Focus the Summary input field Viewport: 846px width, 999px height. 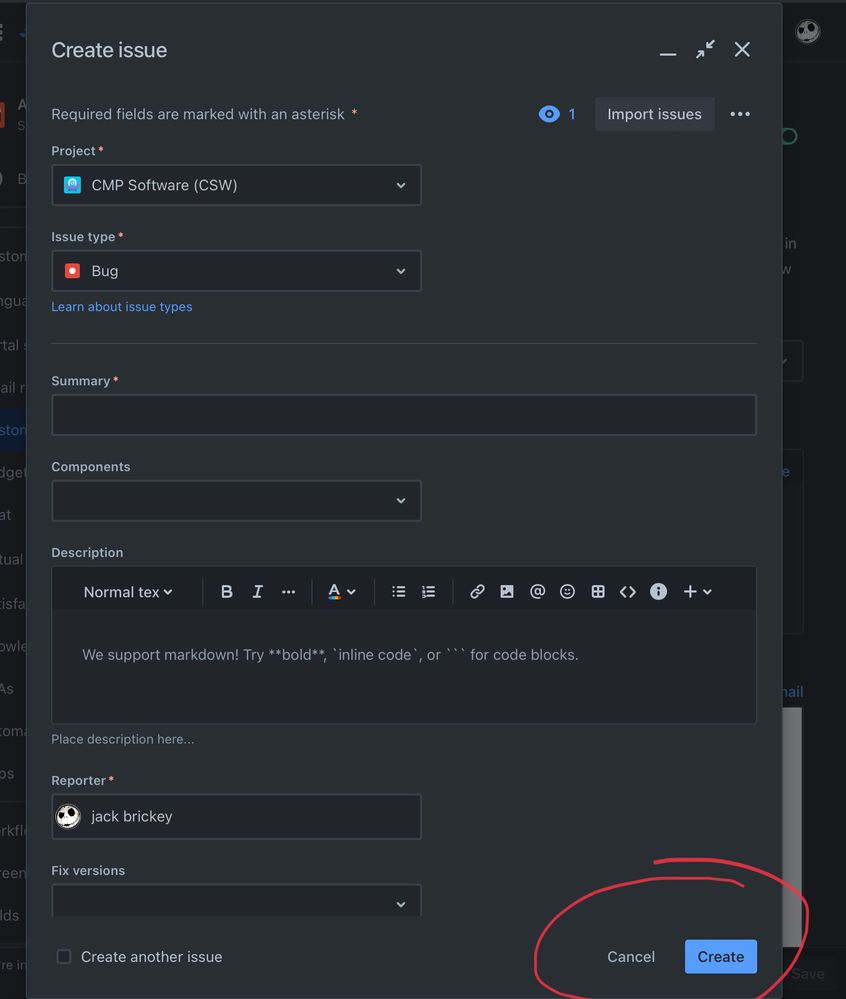pos(404,415)
